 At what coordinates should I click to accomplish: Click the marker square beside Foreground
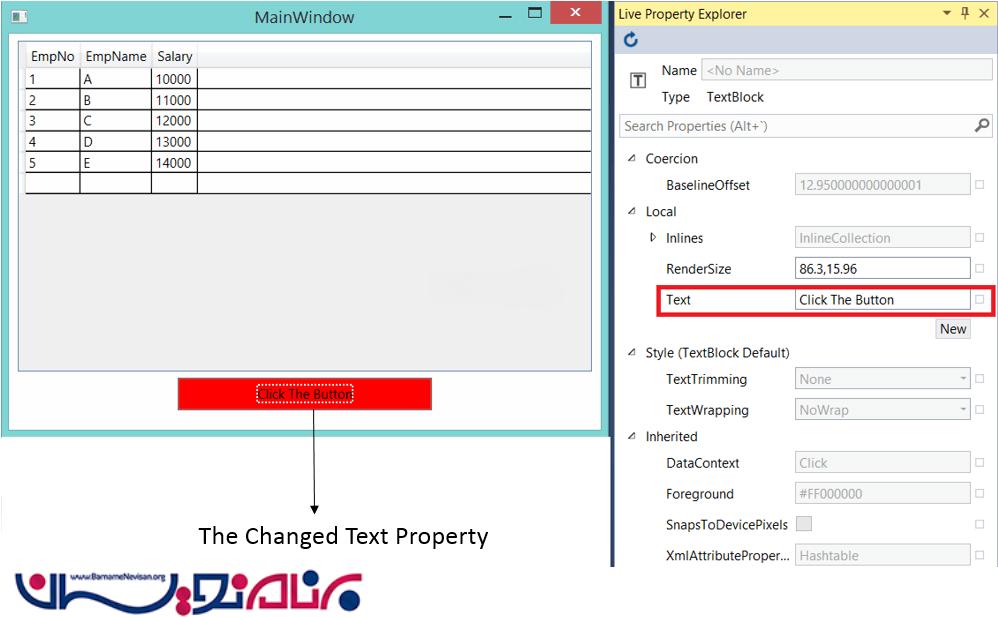980,493
